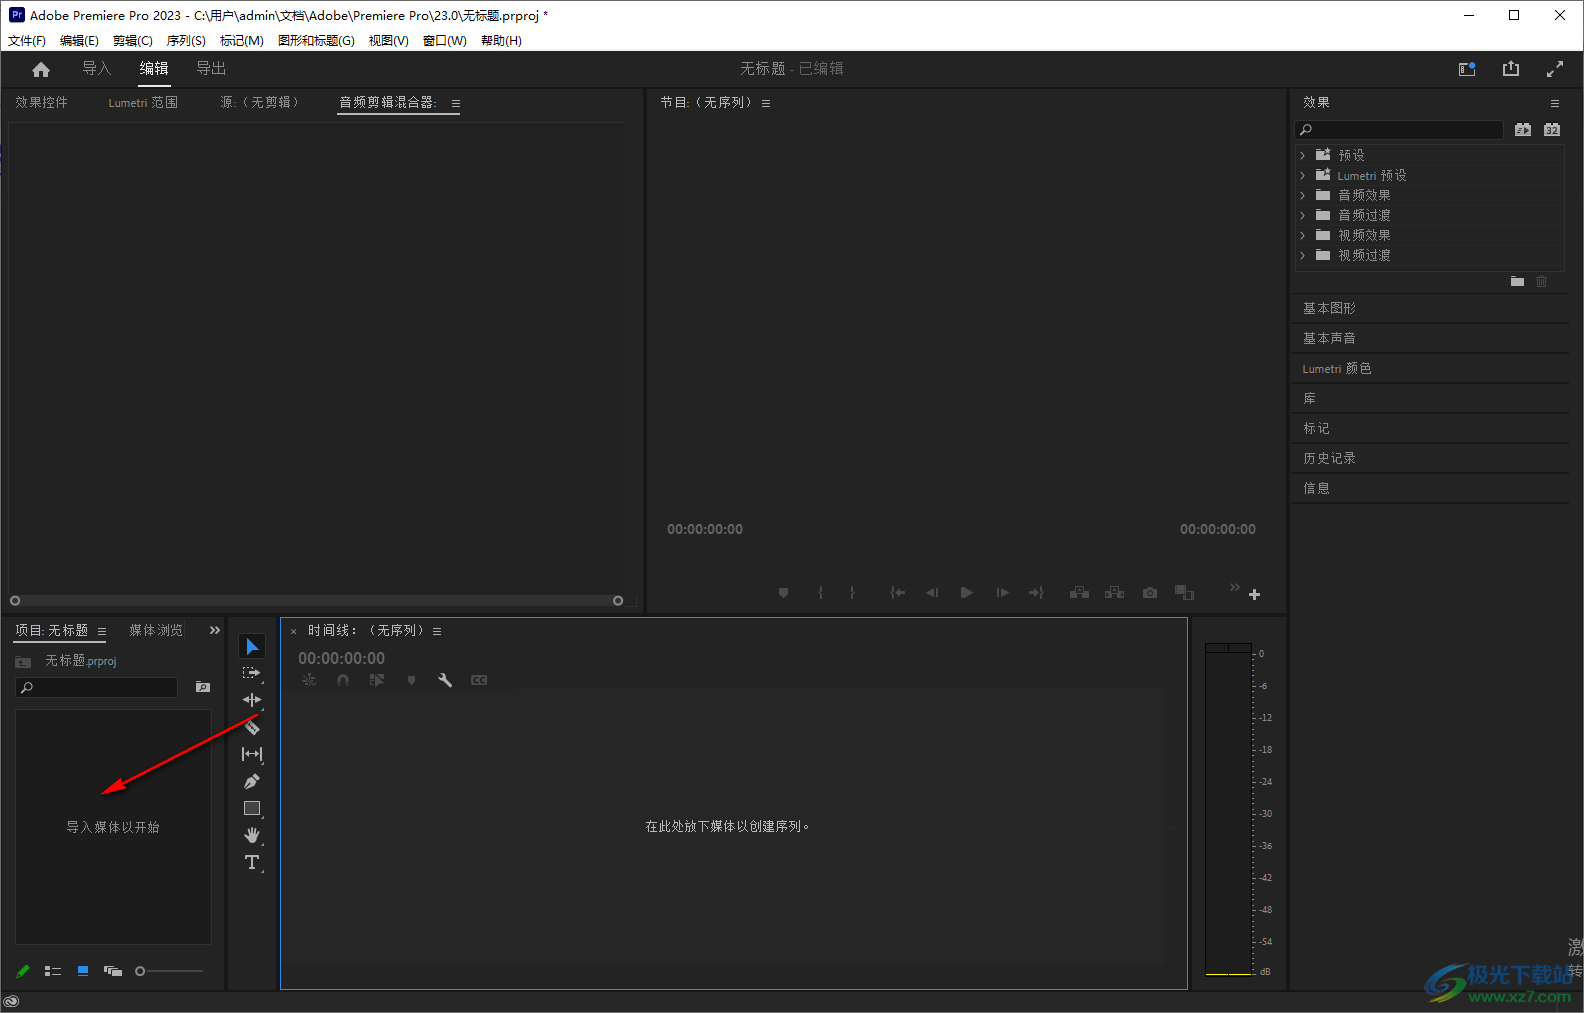Expand the 视频效果 folder
This screenshot has width=1584, height=1013.
(1303, 235)
